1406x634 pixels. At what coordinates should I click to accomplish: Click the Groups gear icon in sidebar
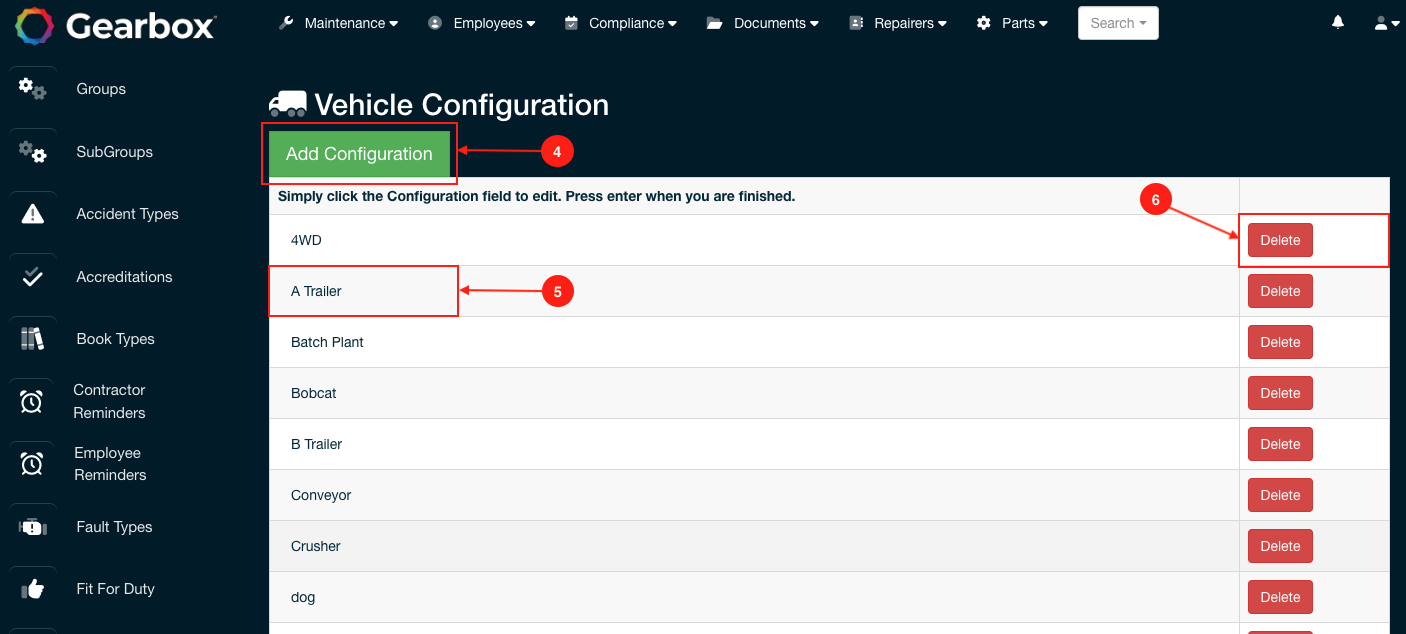click(x=33, y=89)
